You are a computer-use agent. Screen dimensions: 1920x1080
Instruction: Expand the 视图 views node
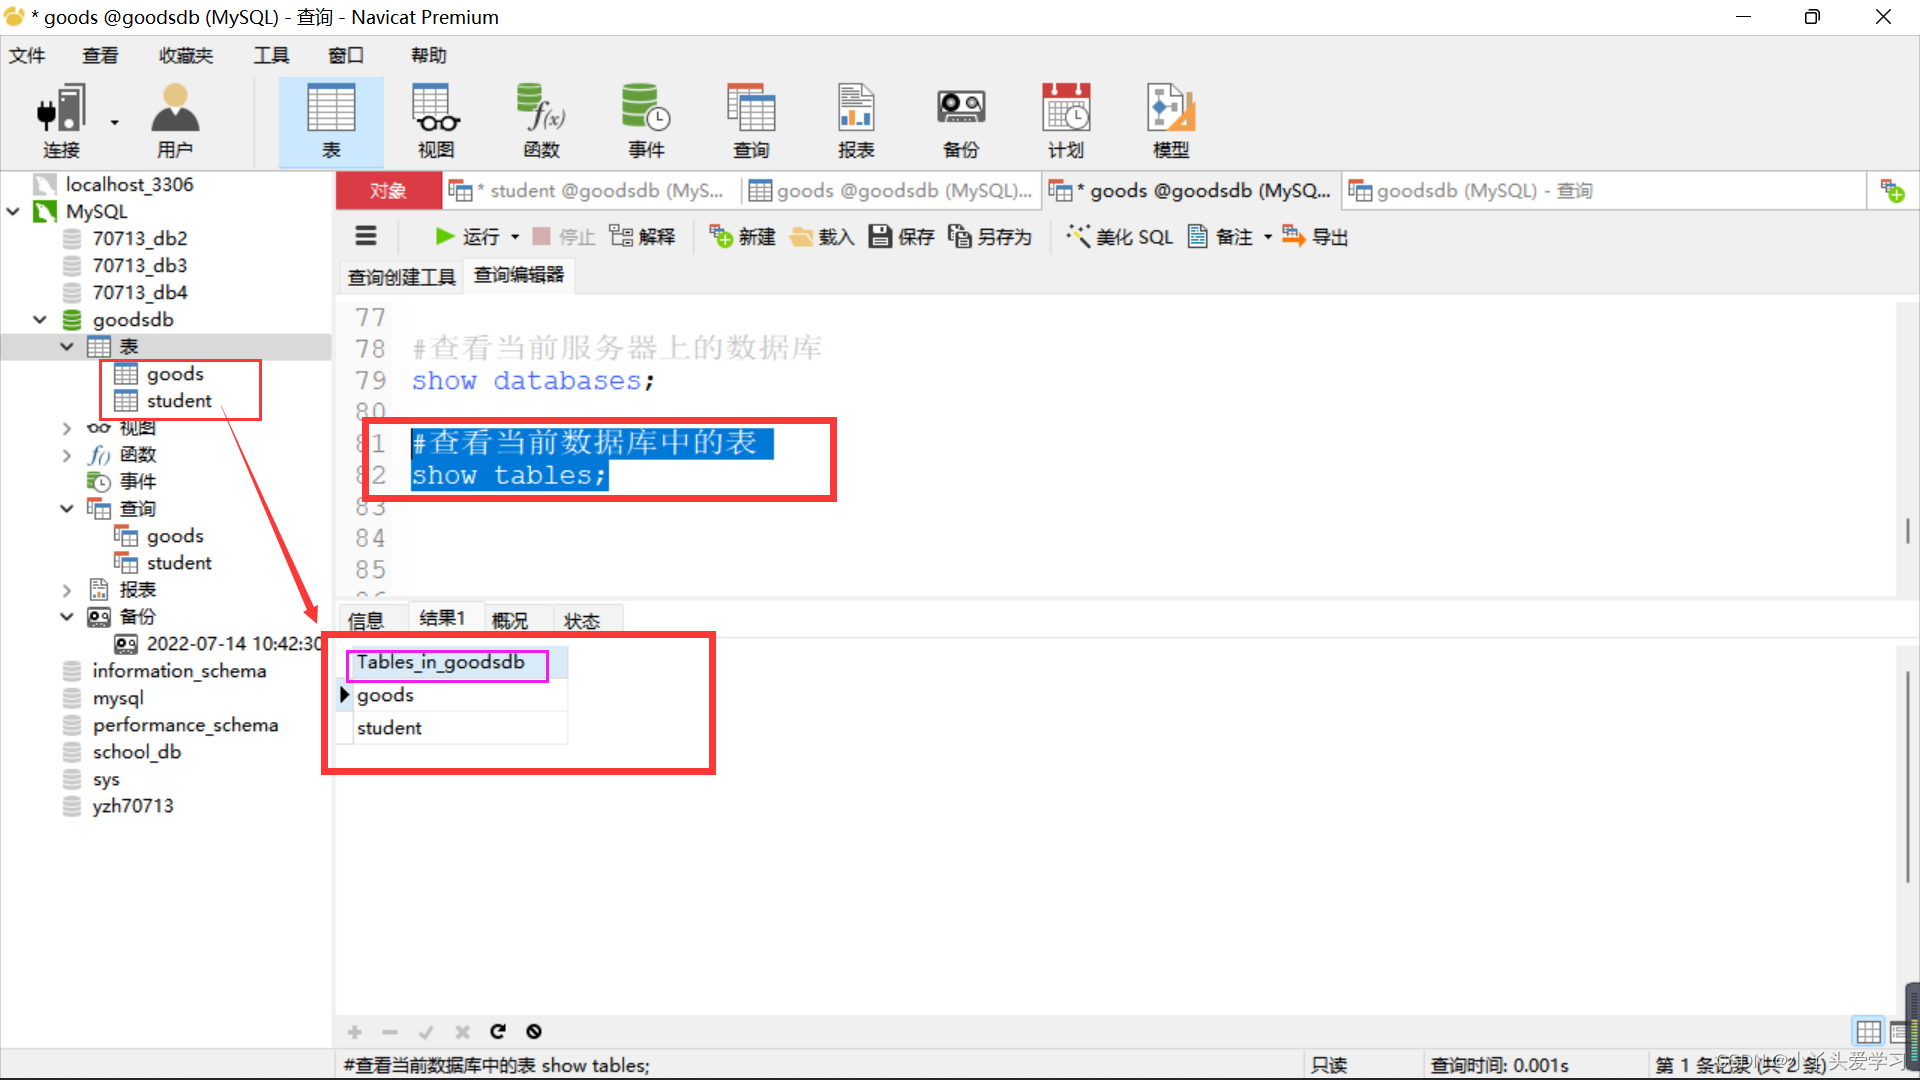[67, 428]
